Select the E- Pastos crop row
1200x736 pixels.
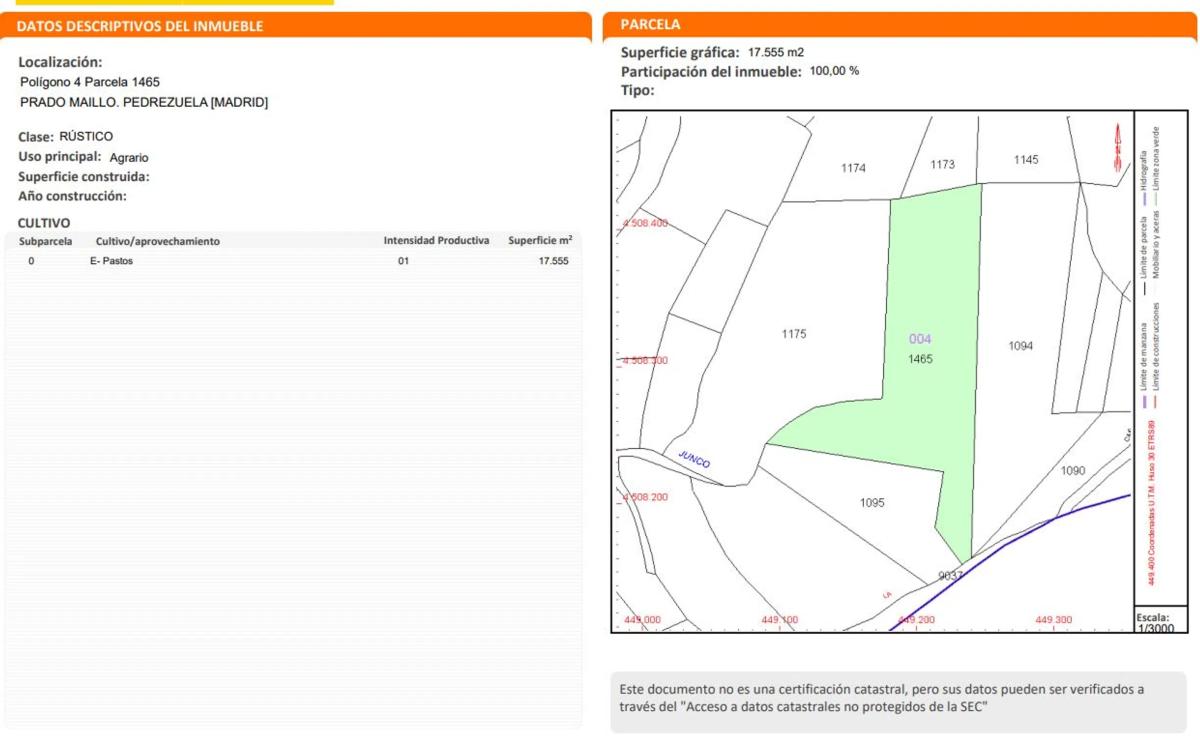pyautogui.click(x=111, y=261)
